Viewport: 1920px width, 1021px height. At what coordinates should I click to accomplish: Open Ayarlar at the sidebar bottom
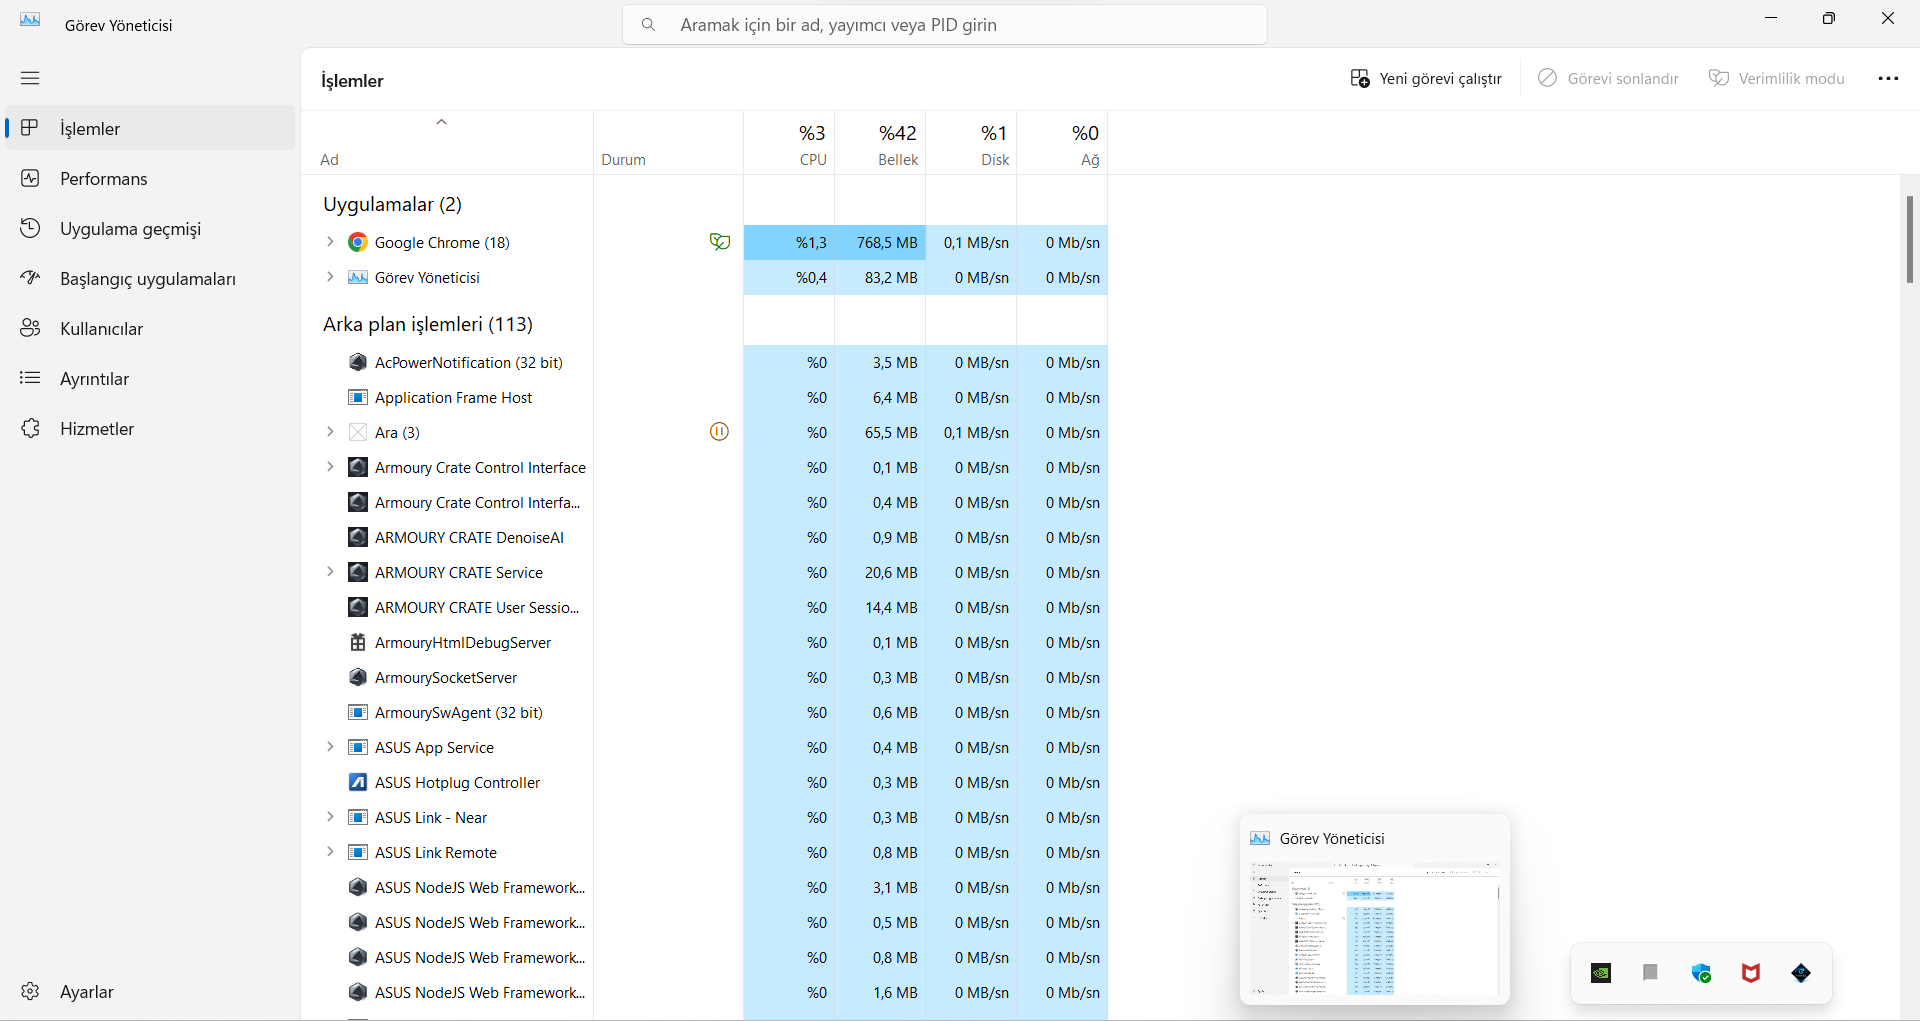pyautogui.click(x=150, y=991)
